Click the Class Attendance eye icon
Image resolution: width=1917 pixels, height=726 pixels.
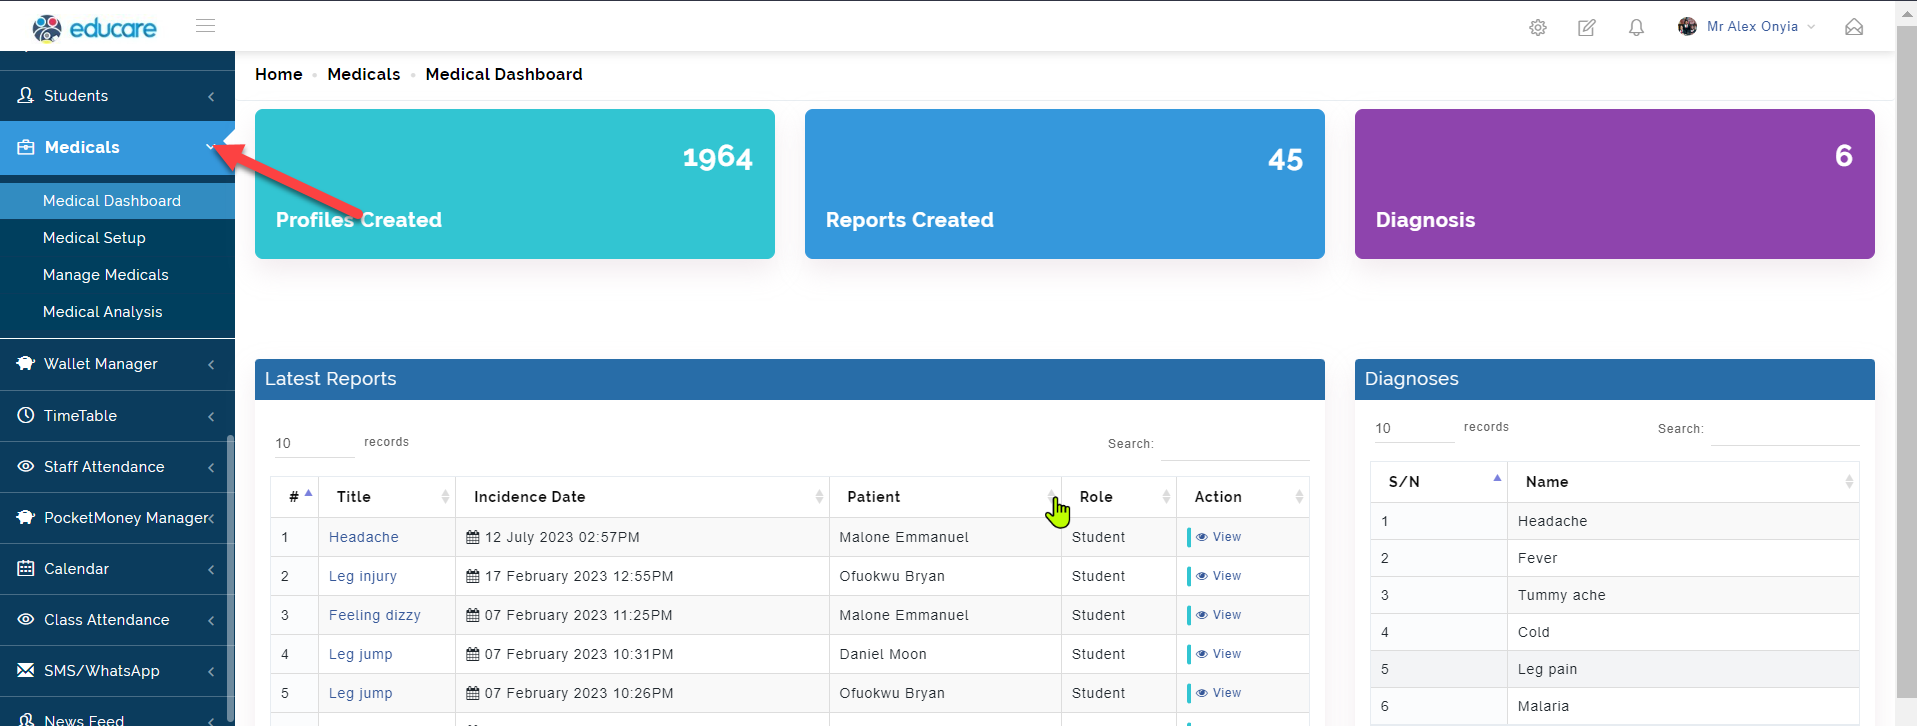point(26,619)
